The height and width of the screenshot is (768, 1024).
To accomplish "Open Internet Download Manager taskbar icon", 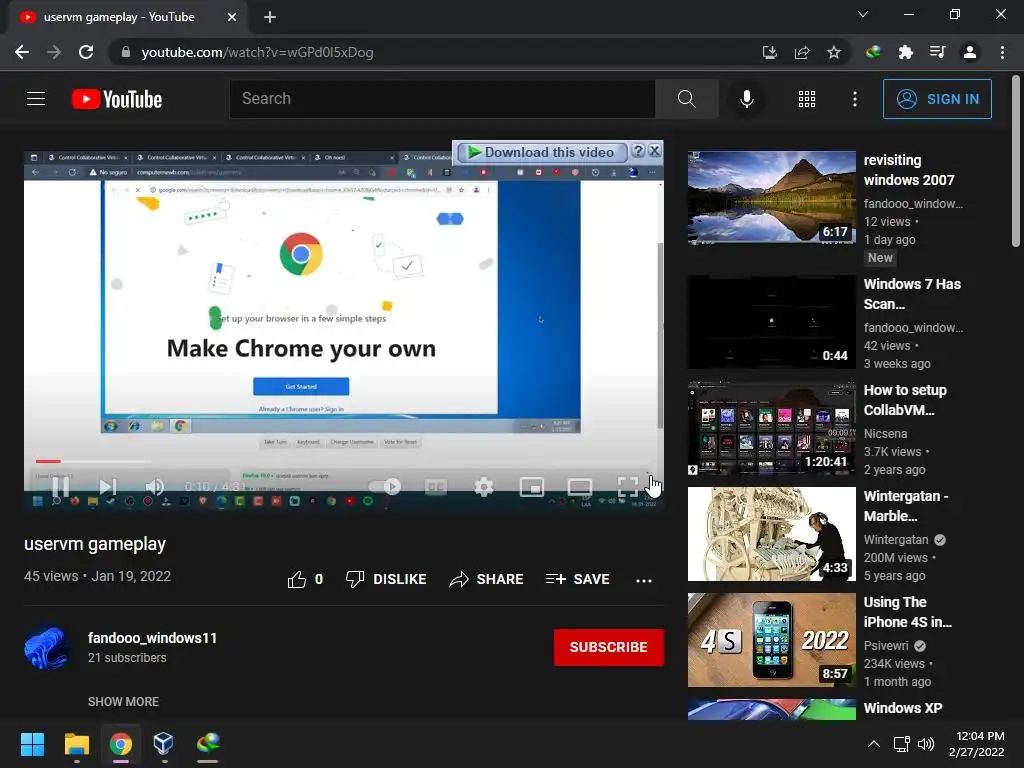I will [208, 744].
